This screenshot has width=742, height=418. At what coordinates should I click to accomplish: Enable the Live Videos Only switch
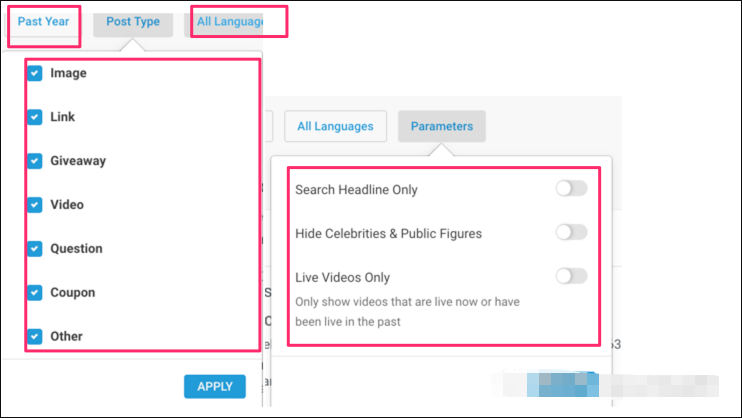(571, 276)
